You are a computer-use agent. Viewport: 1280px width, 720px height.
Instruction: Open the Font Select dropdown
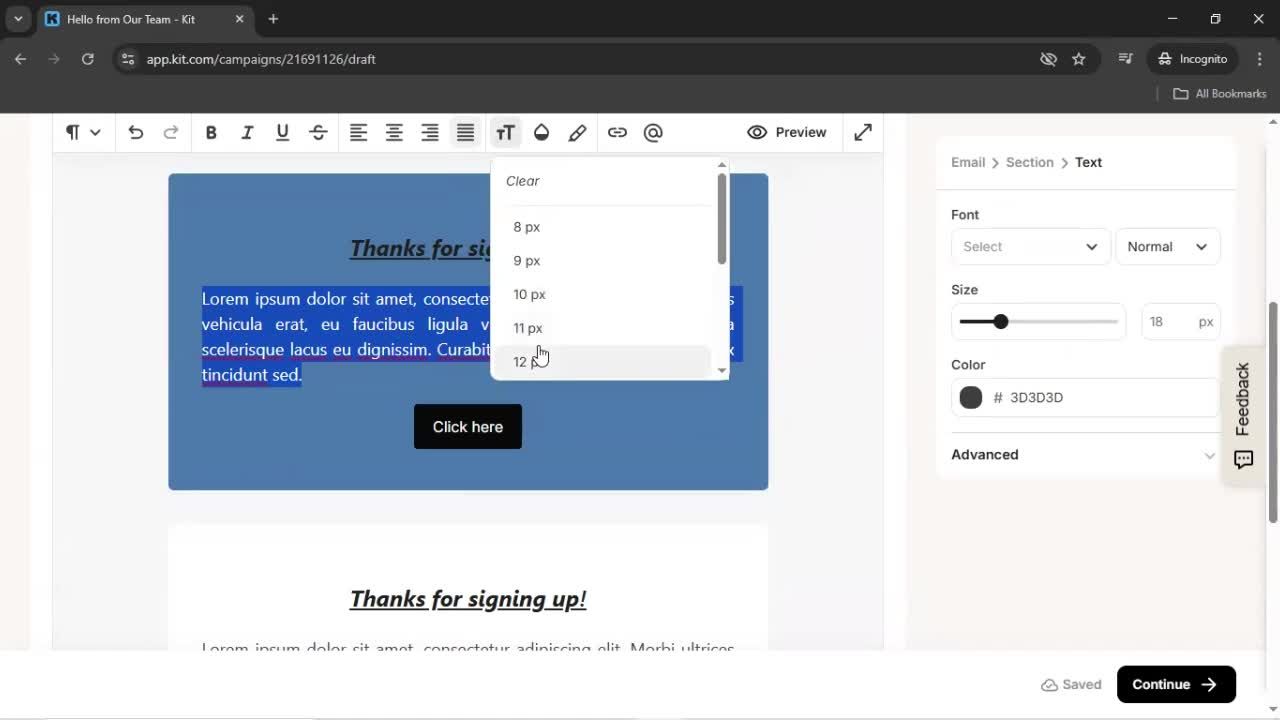point(1030,246)
